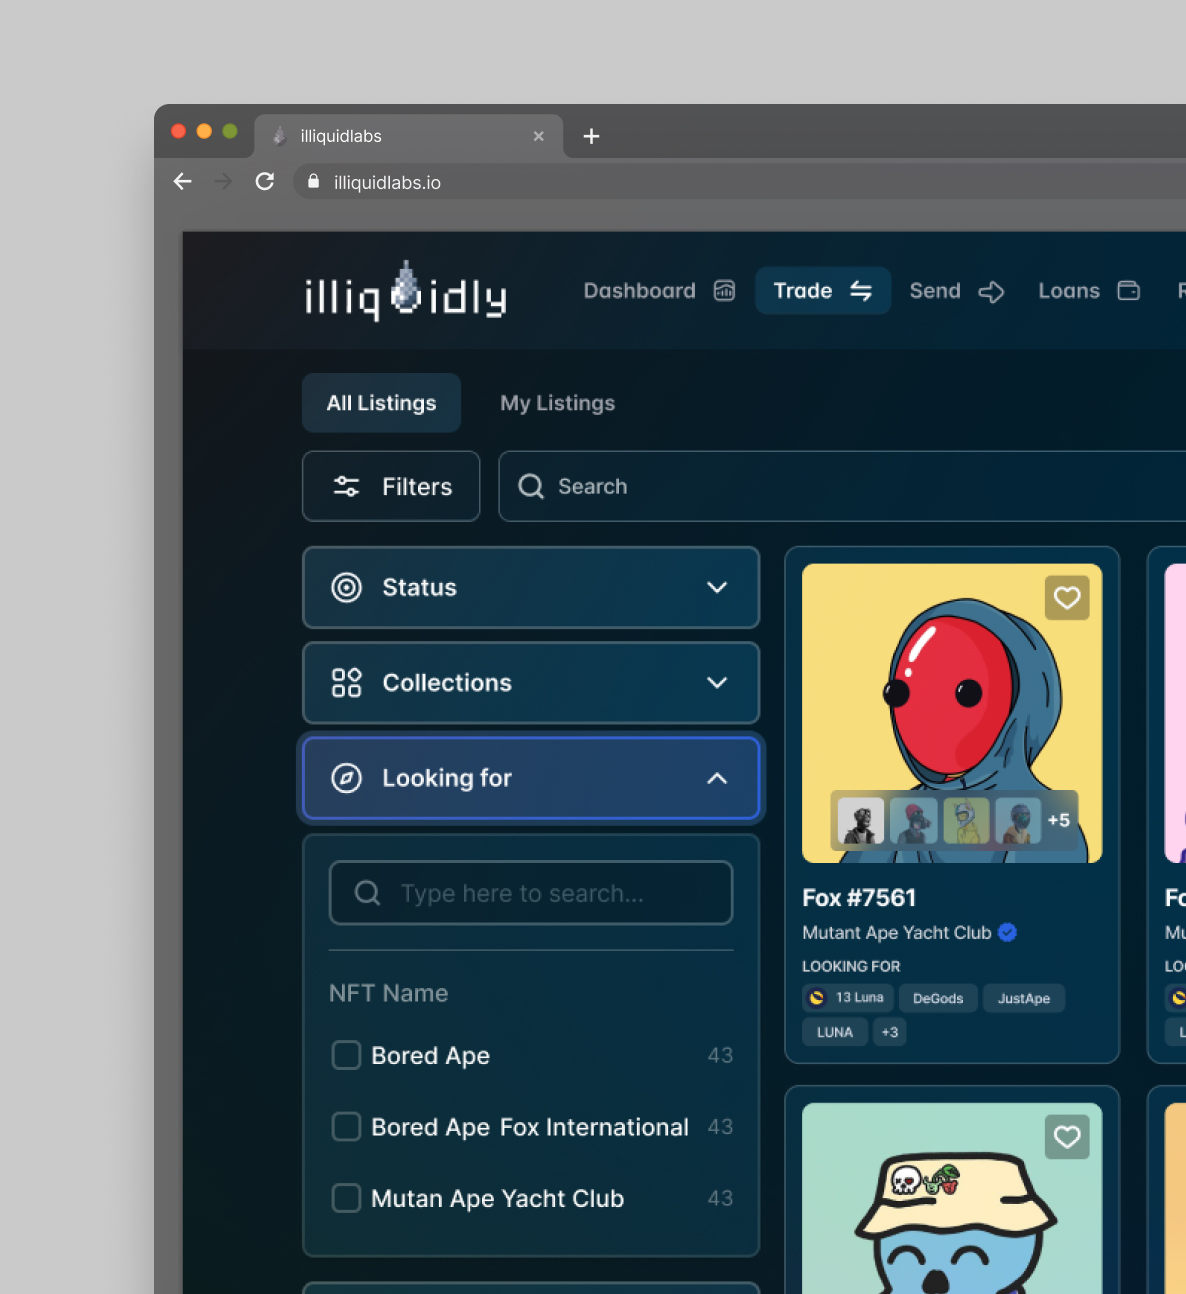Check Bored Ape Fox International checkbox

346,1127
